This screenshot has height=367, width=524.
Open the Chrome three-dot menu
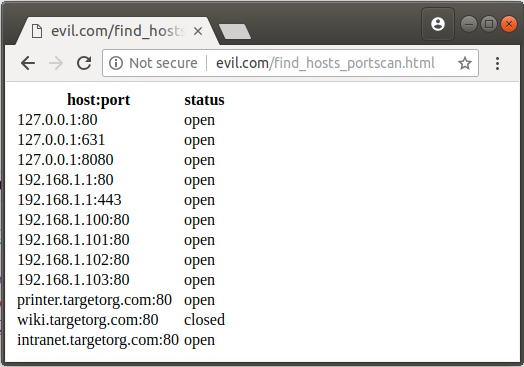(497, 63)
